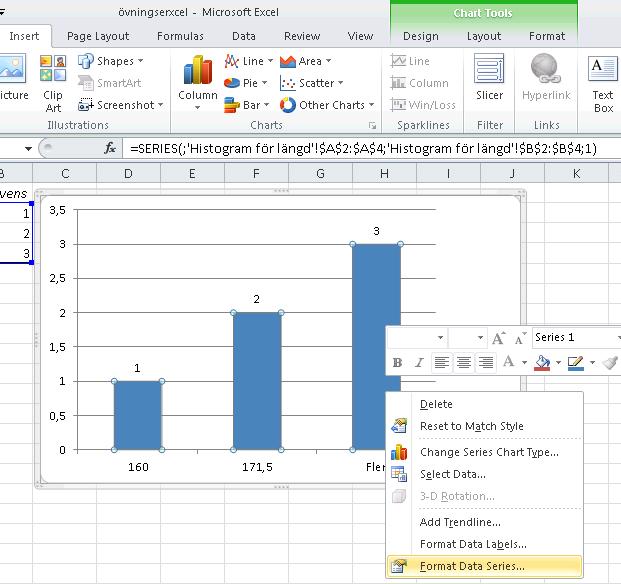Insert a Hyperlink
This screenshot has height=584, width=621.
(x=547, y=78)
